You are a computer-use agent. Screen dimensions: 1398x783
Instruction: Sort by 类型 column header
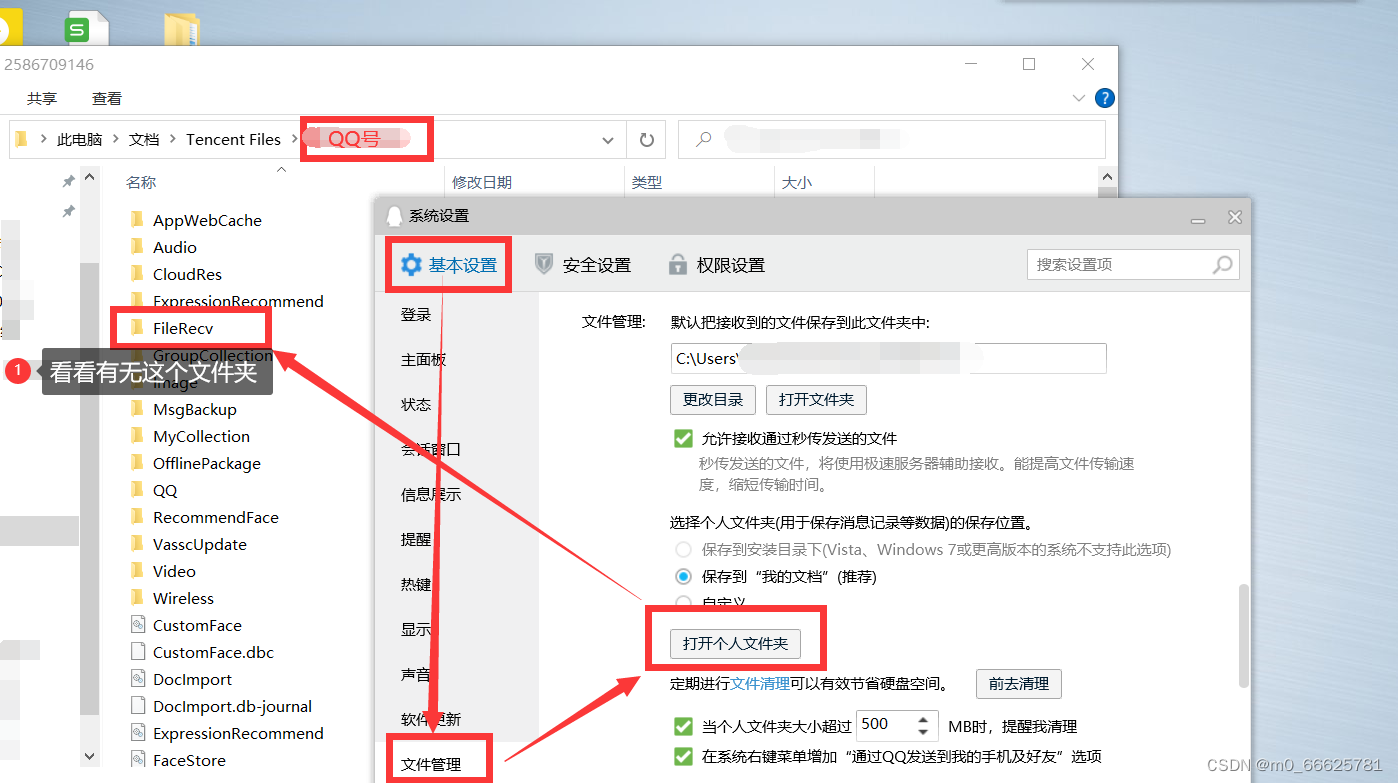(x=647, y=183)
